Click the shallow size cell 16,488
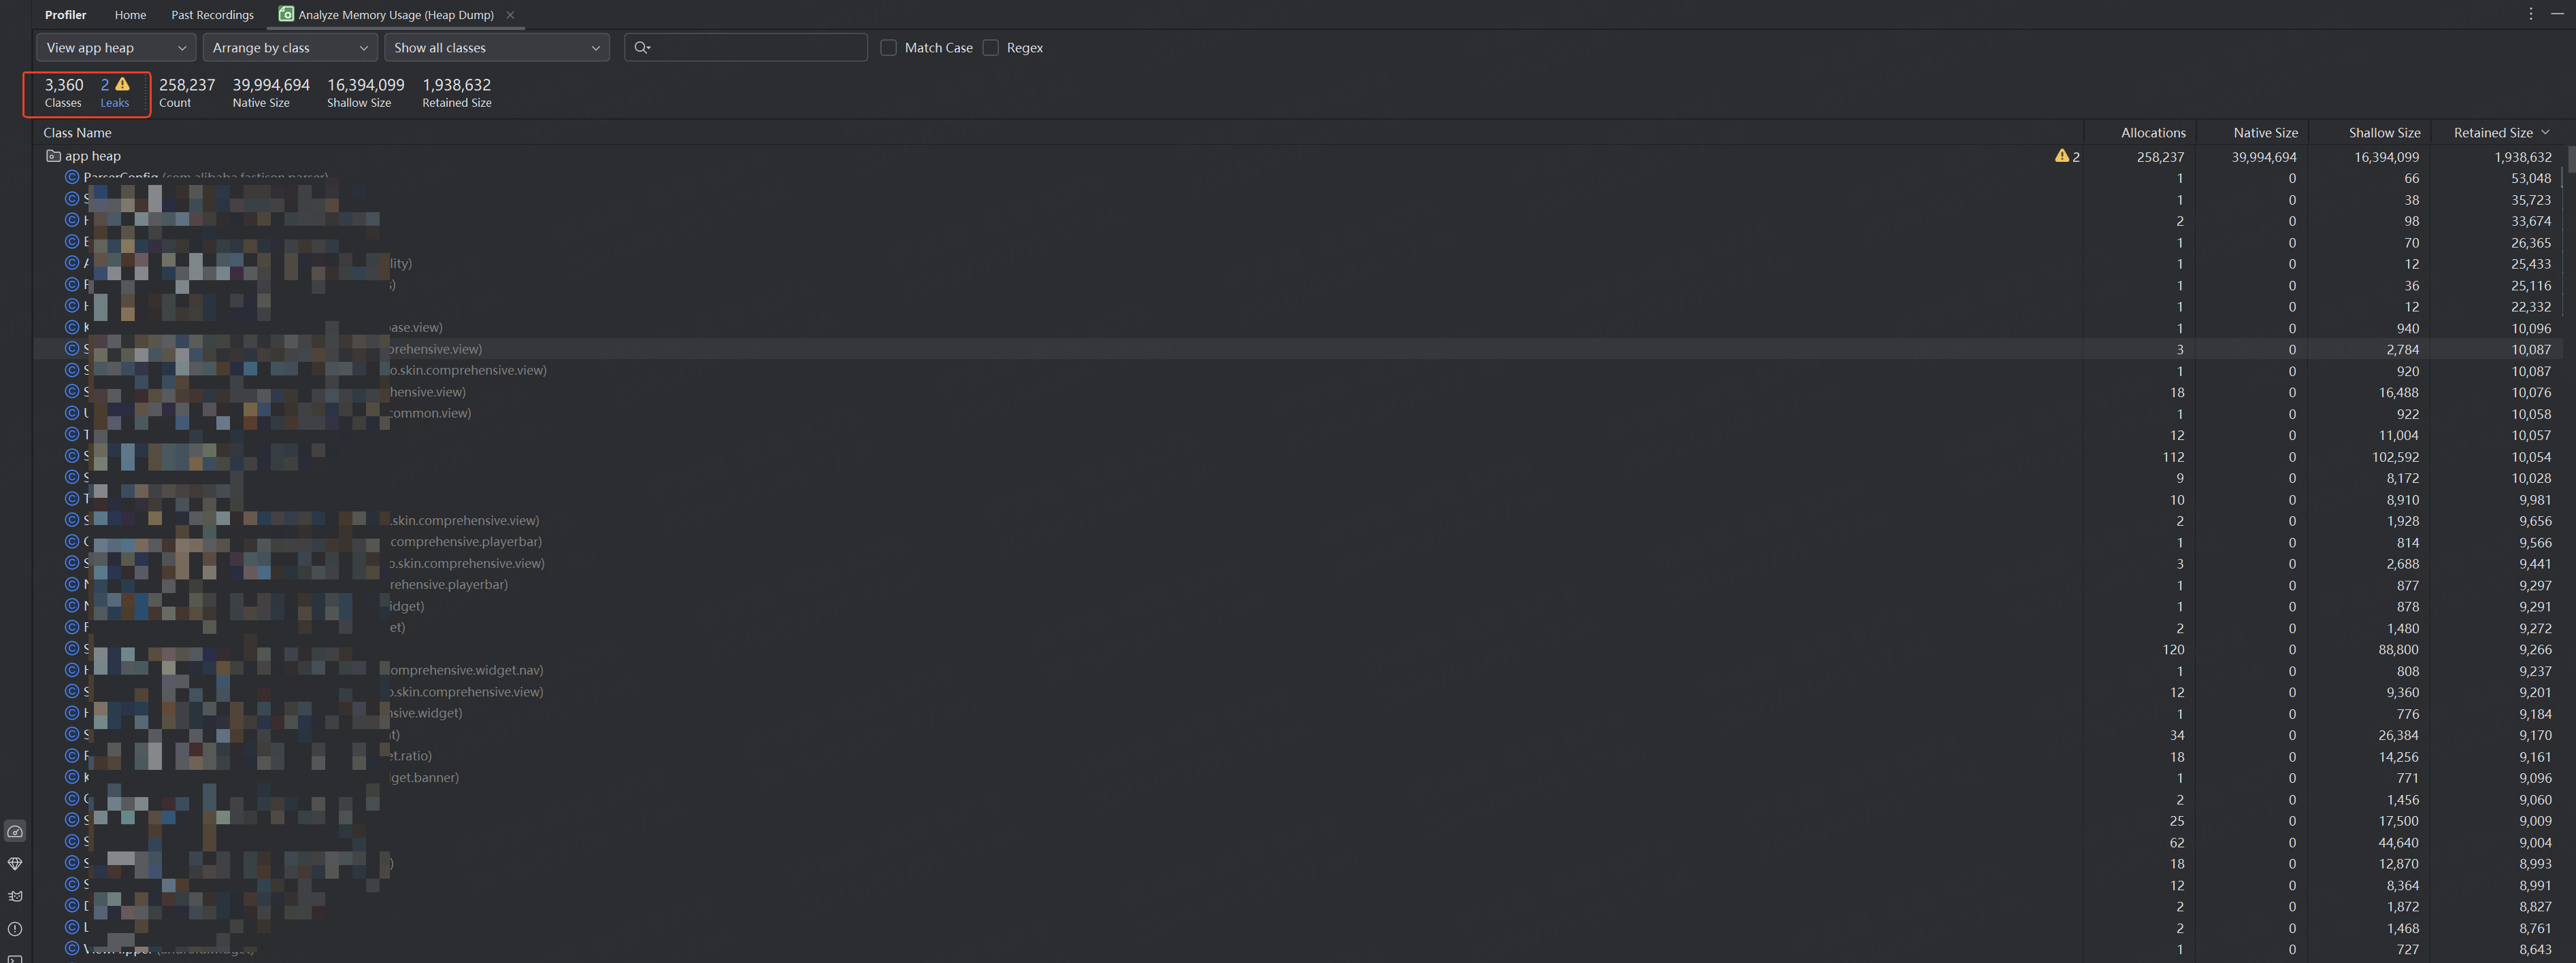Viewport: 2576px width, 963px height. [x=2398, y=392]
